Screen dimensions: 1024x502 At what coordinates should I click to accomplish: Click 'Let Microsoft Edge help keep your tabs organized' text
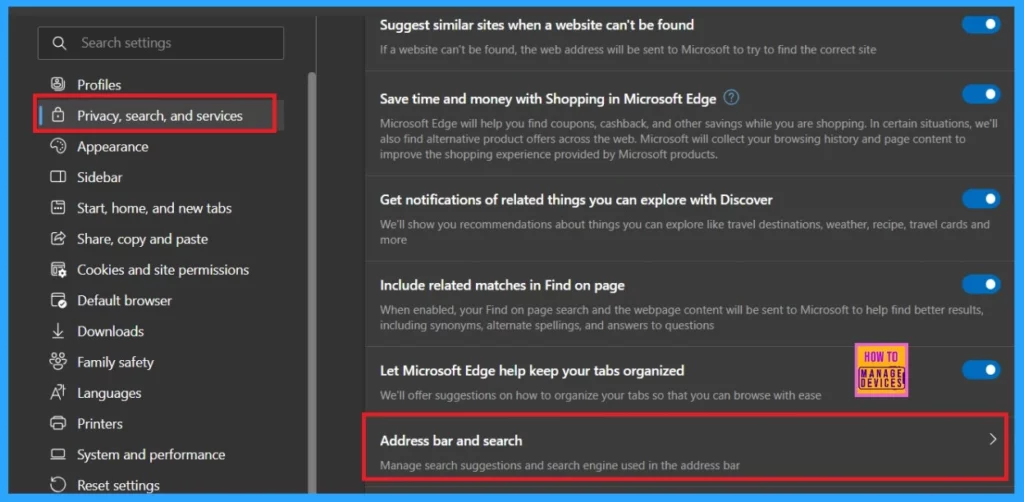point(532,370)
